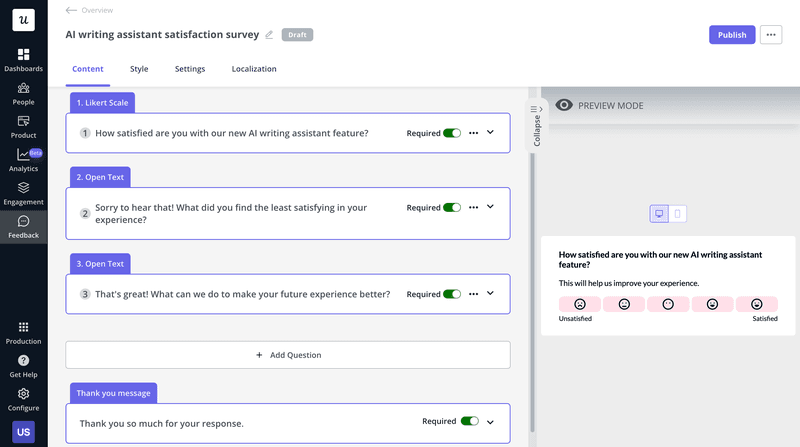Screen dimensions: 800x447
Task: Open more options for question 3
Action: pyautogui.click(x=473, y=294)
